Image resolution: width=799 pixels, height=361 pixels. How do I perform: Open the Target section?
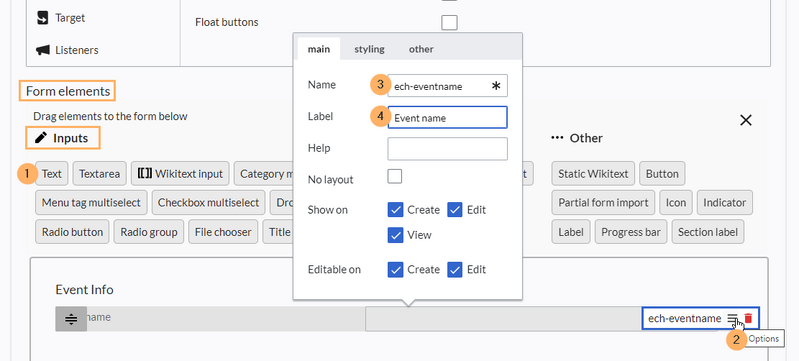point(61,18)
